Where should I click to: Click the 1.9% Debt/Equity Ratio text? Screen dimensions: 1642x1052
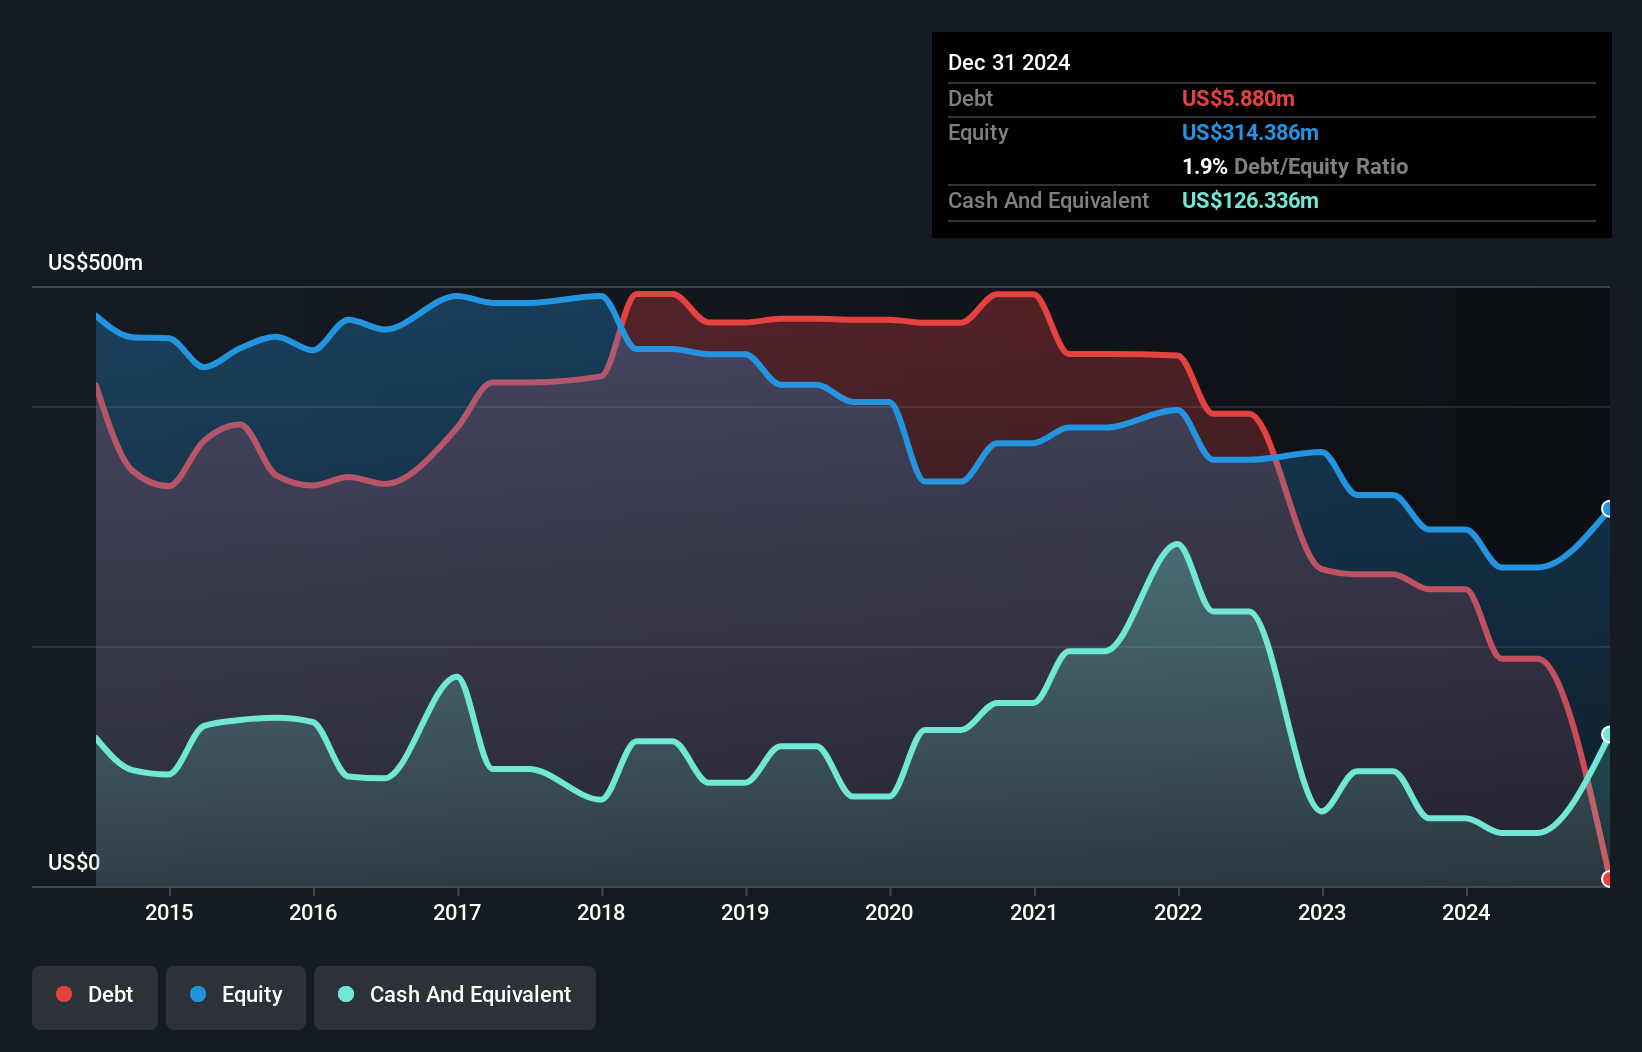click(x=1295, y=166)
